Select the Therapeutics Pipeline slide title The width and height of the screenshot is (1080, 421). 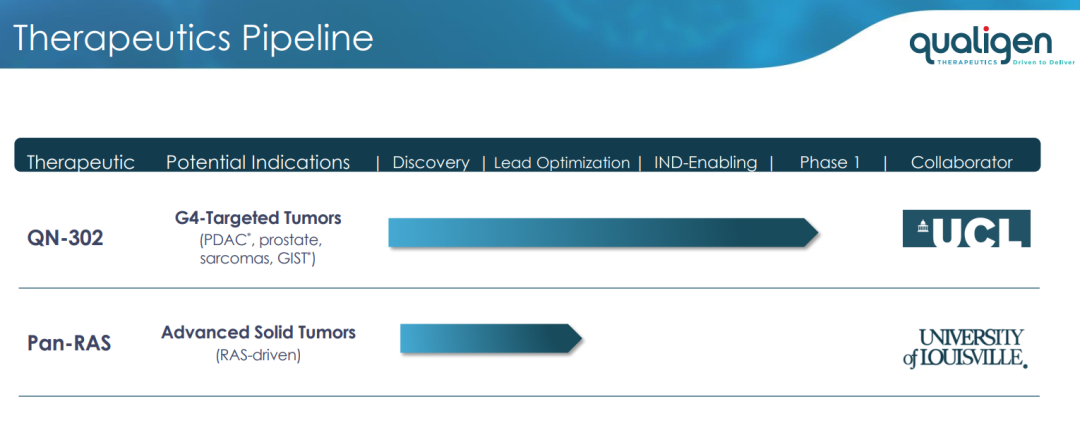click(194, 39)
